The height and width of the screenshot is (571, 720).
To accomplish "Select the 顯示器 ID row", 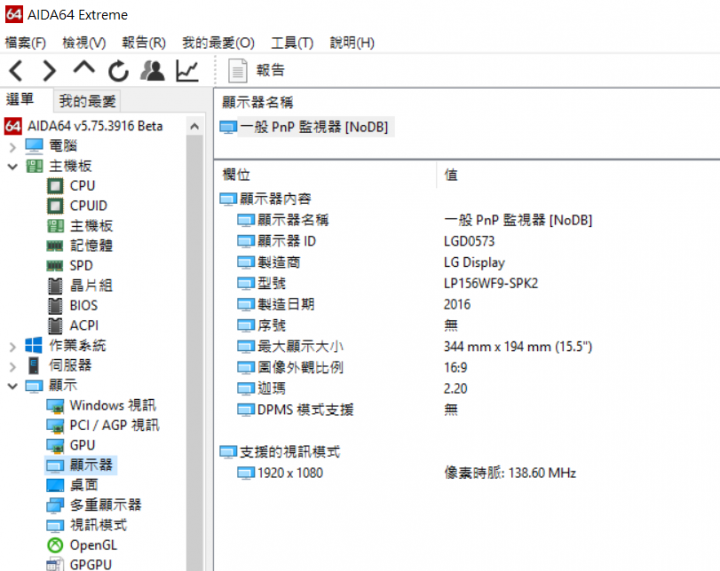I will point(276,241).
